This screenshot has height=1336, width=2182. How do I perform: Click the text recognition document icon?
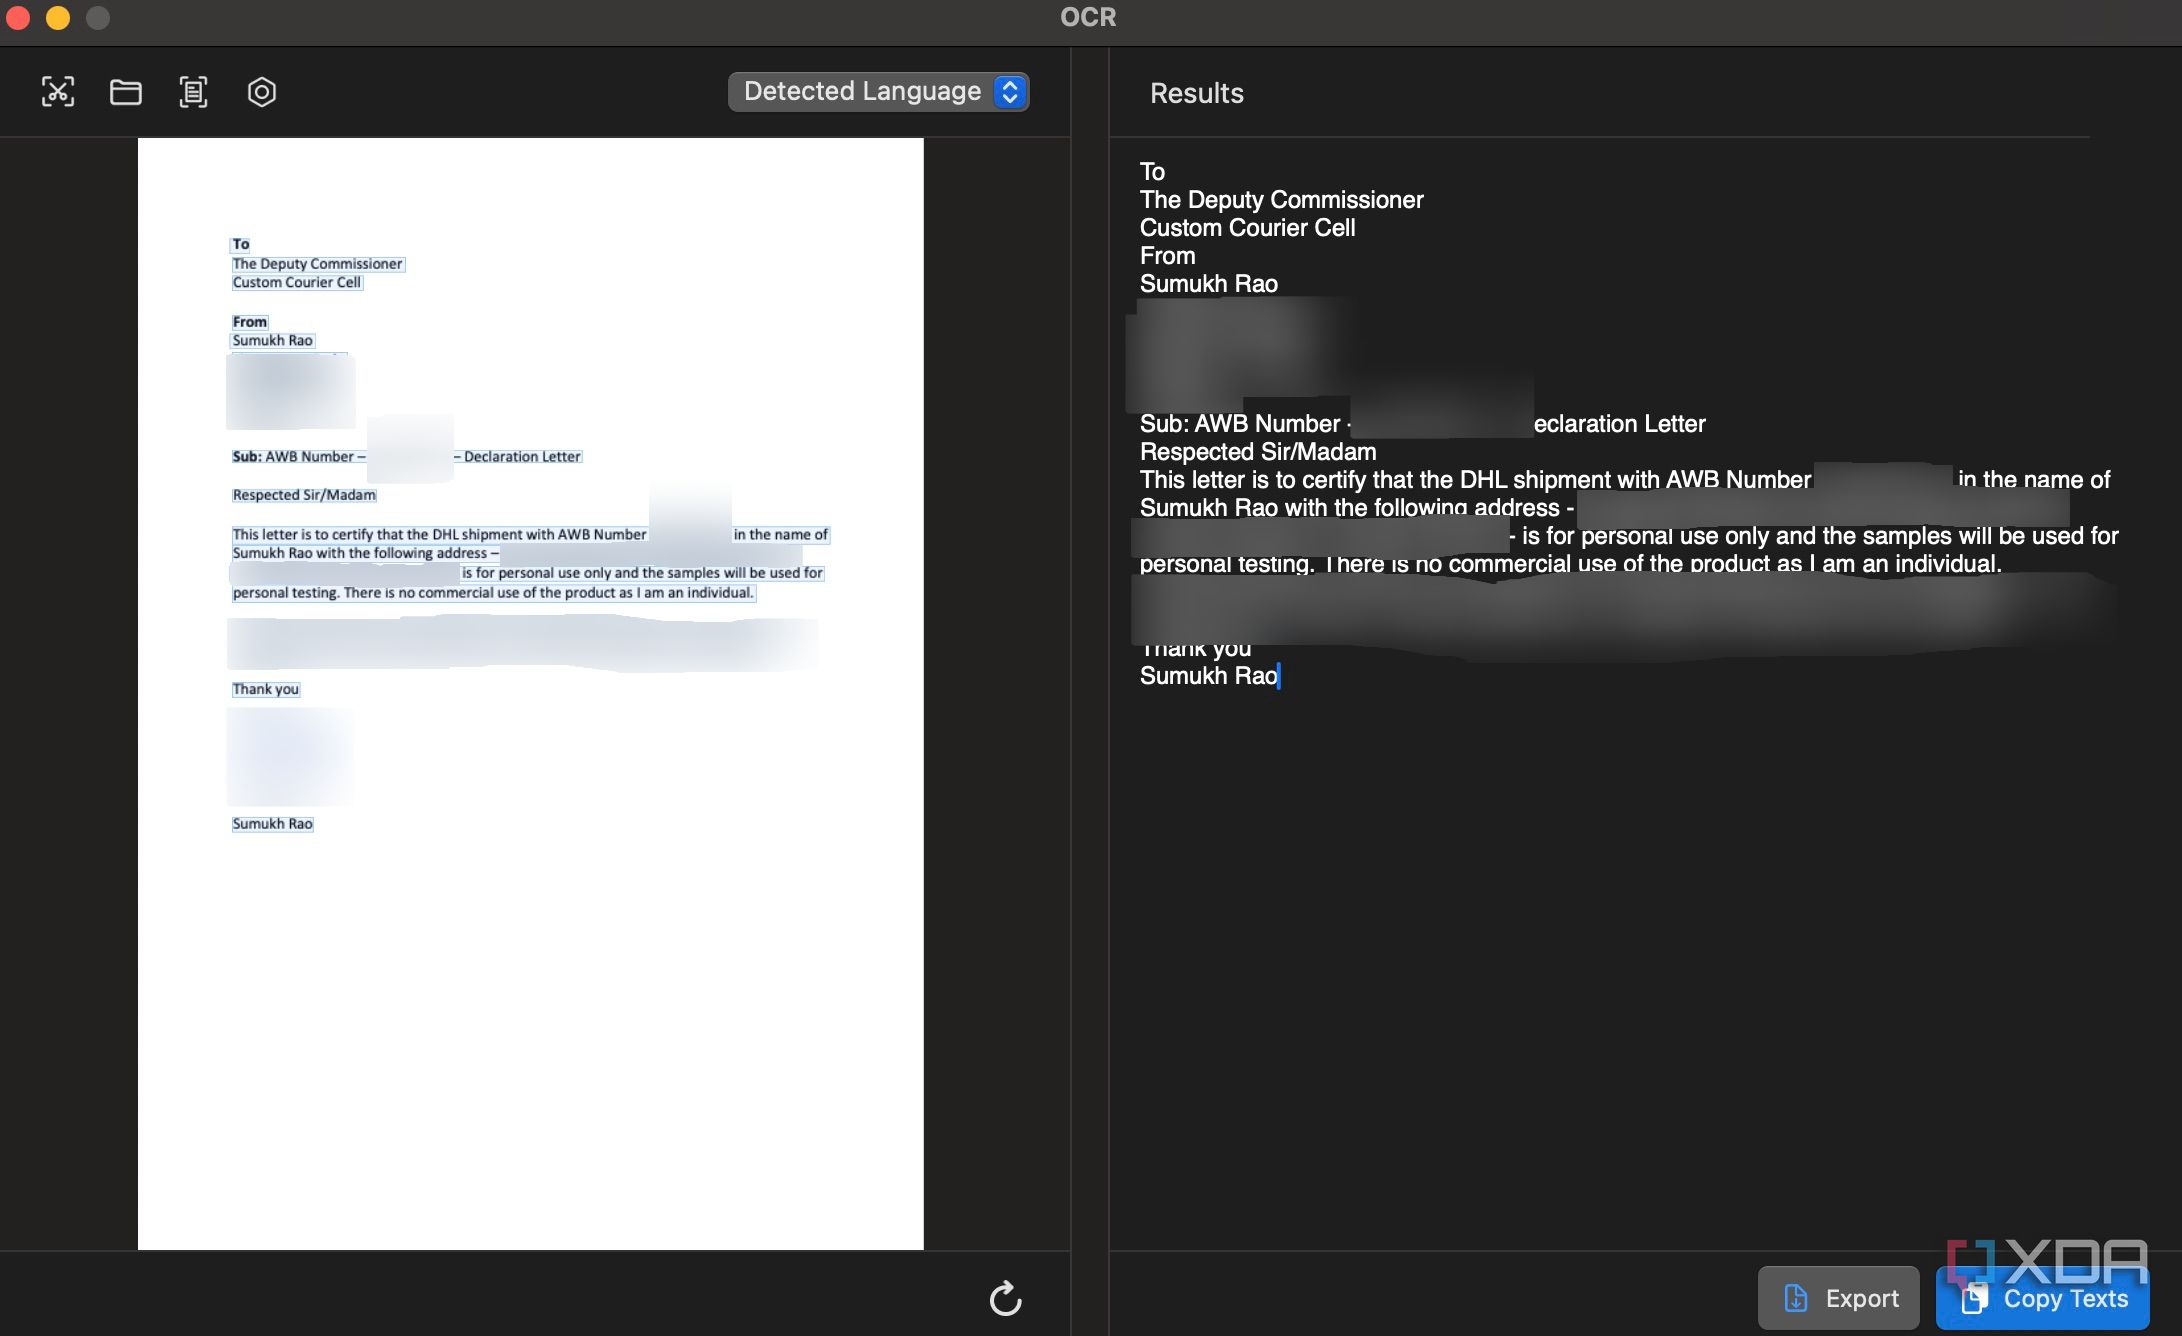point(193,92)
